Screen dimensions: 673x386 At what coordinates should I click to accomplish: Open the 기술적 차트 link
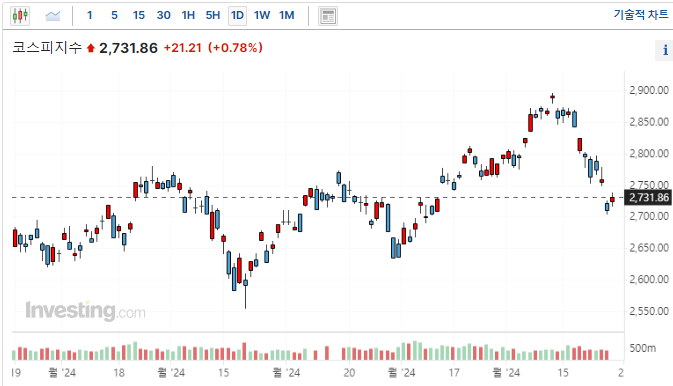click(x=640, y=15)
